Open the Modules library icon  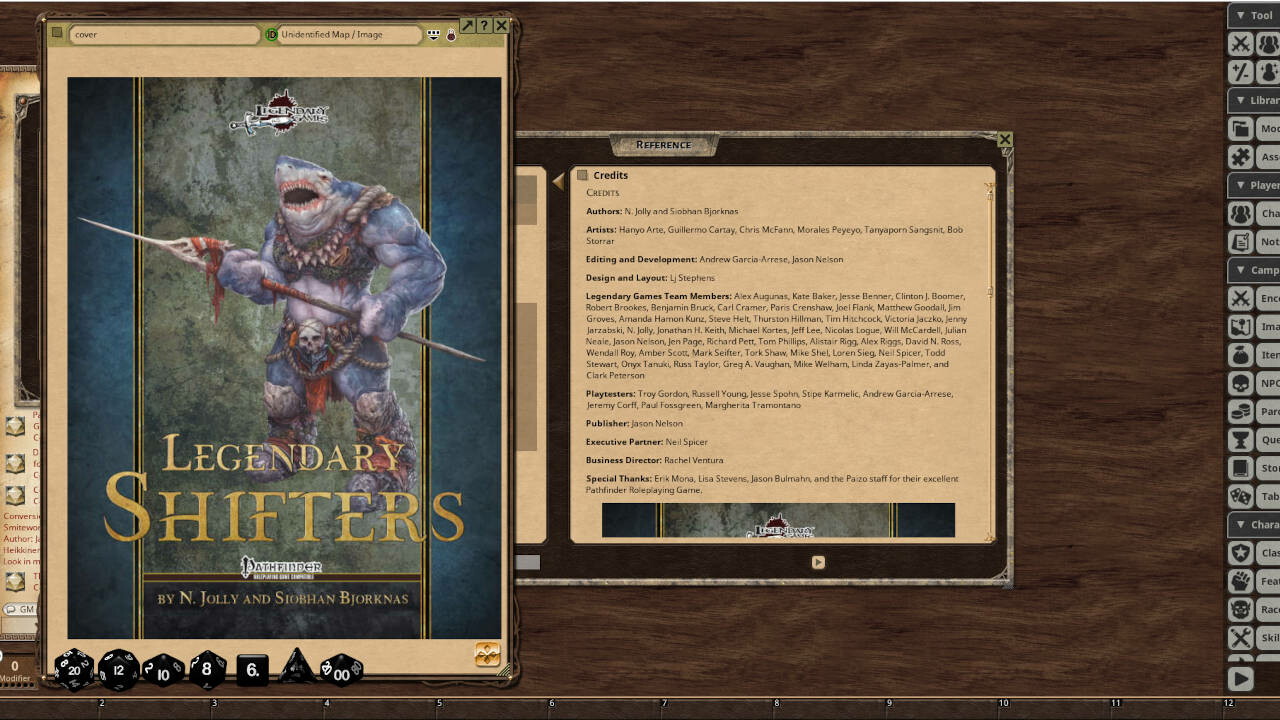click(1240, 128)
